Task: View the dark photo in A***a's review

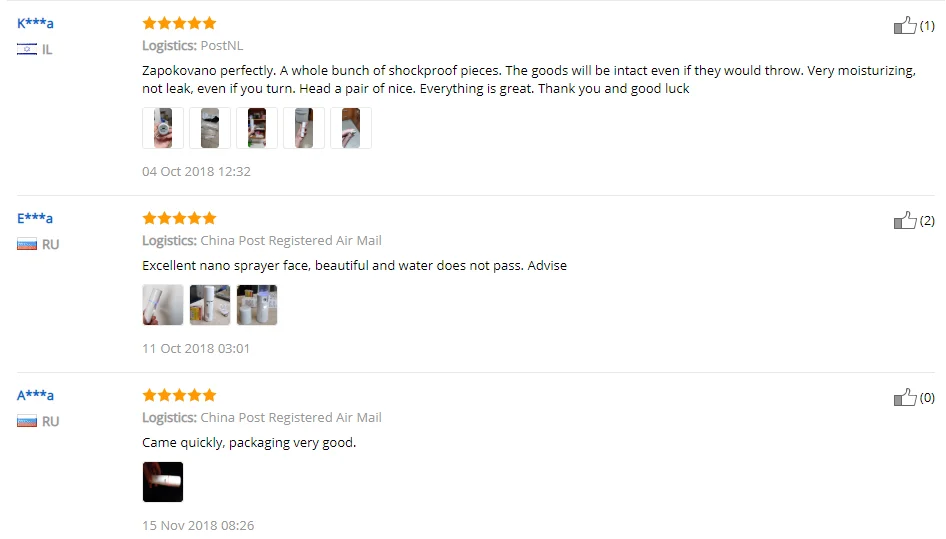Action: [163, 482]
